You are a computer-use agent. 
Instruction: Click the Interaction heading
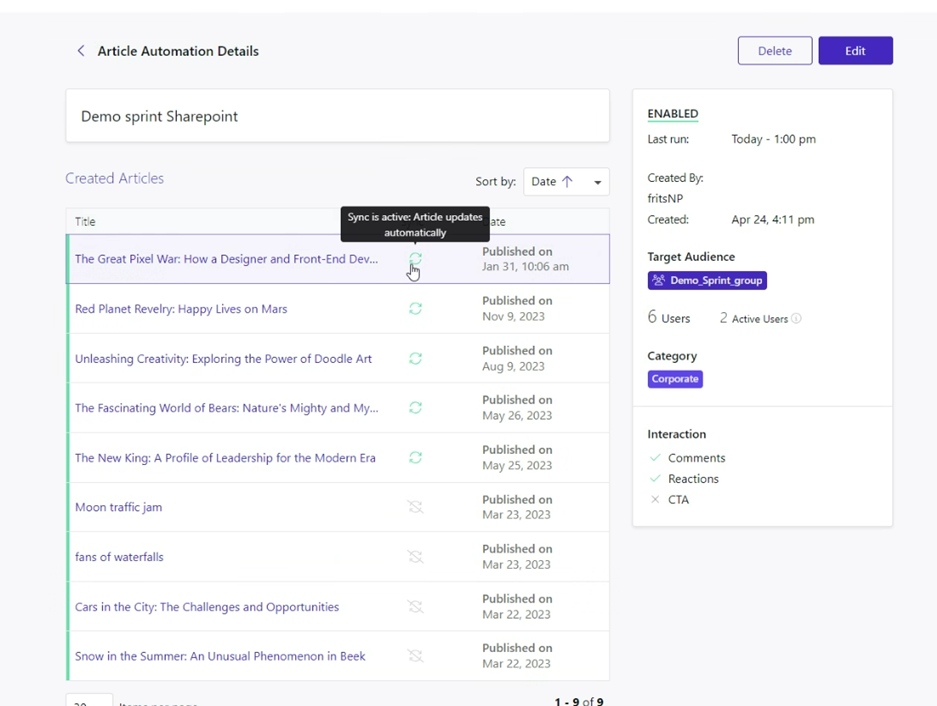click(676, 434)
